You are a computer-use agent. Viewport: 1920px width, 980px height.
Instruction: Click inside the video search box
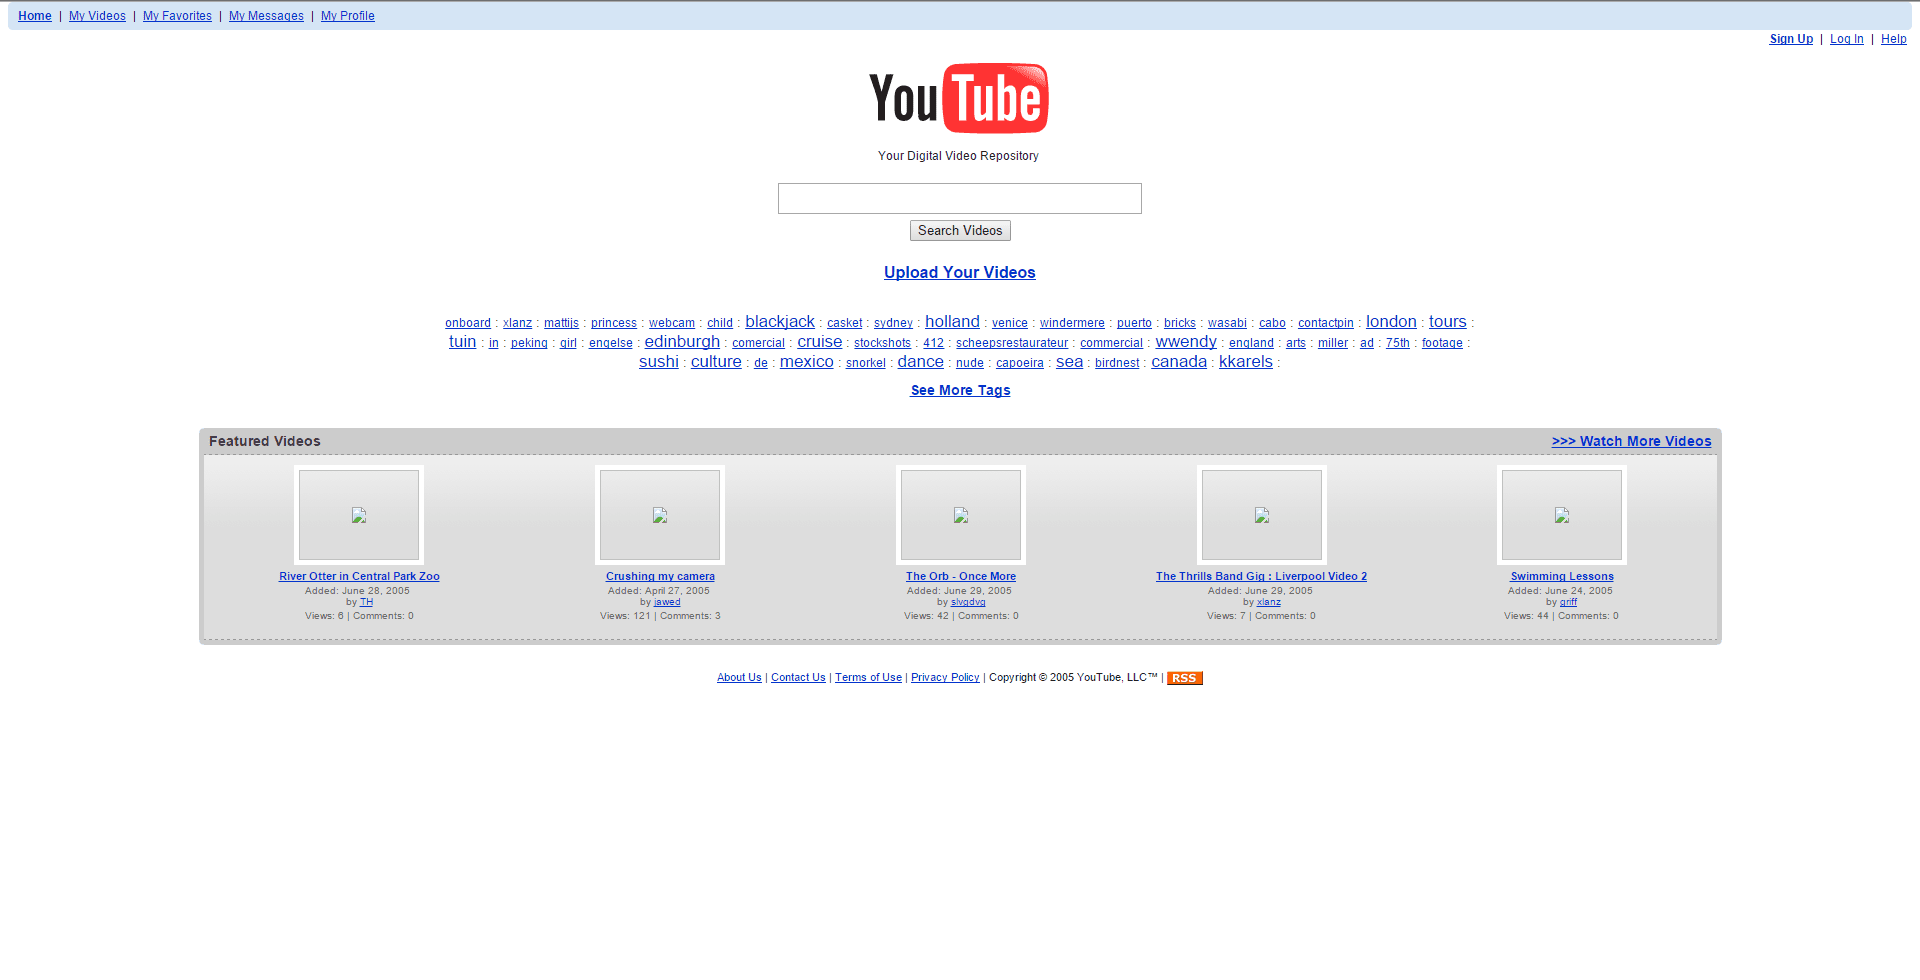(959, 198)
